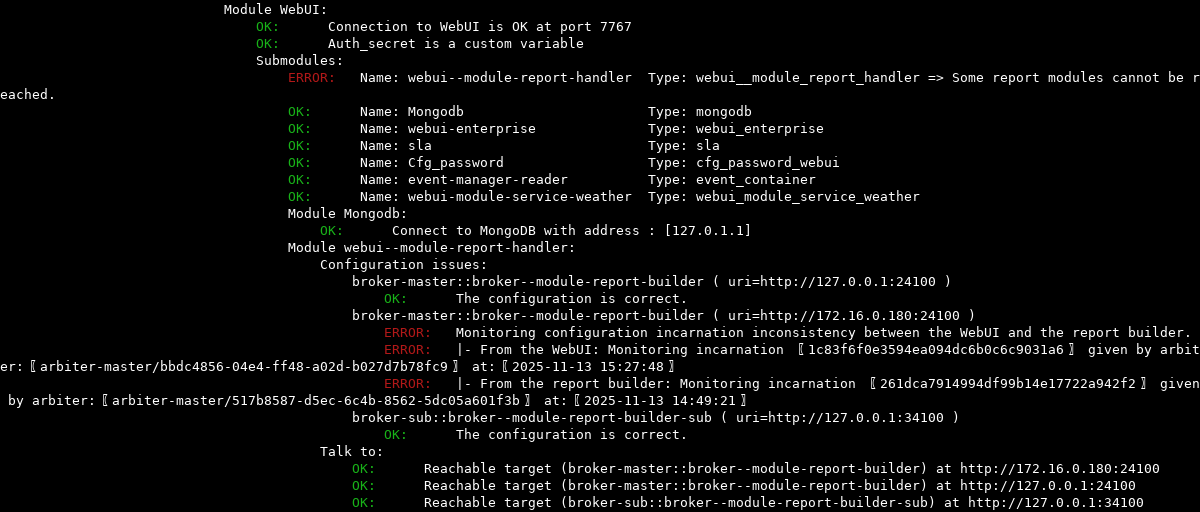This screenshot has width=1200, height=512.
Task: Click the "Configuration issues:" label
Action: pos(403,265)
